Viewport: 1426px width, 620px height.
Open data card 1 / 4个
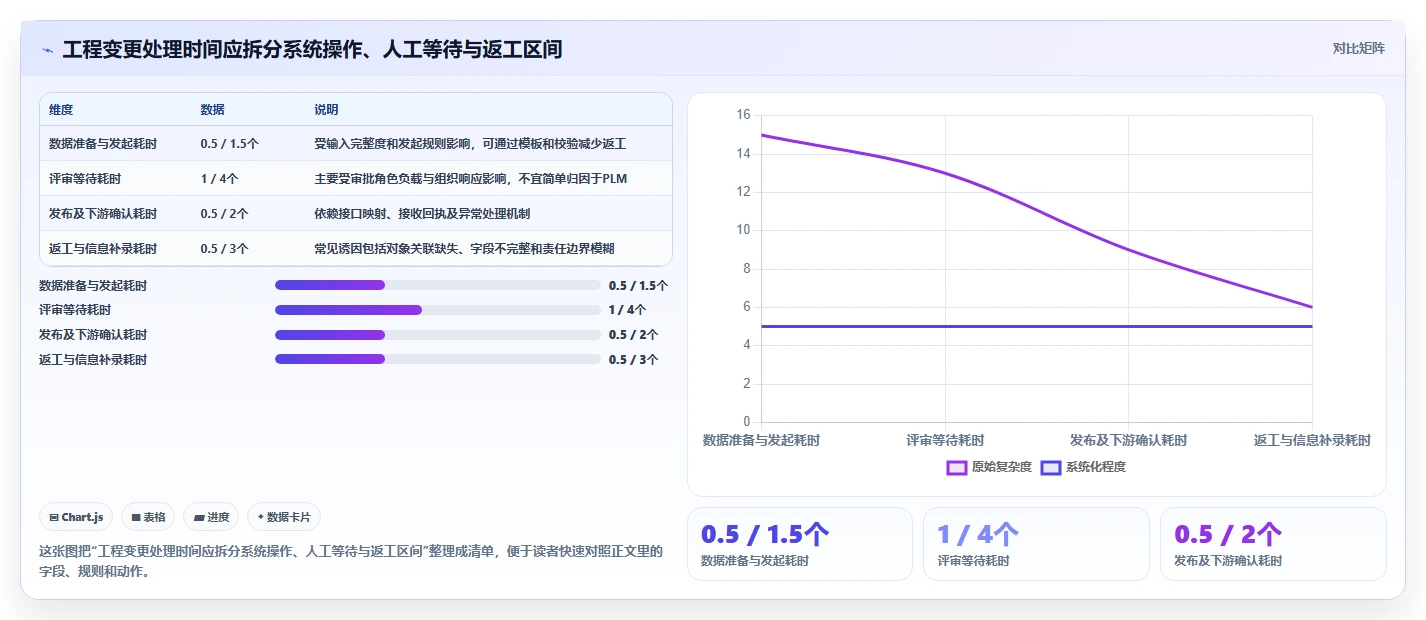click(x=1036, y=543)
